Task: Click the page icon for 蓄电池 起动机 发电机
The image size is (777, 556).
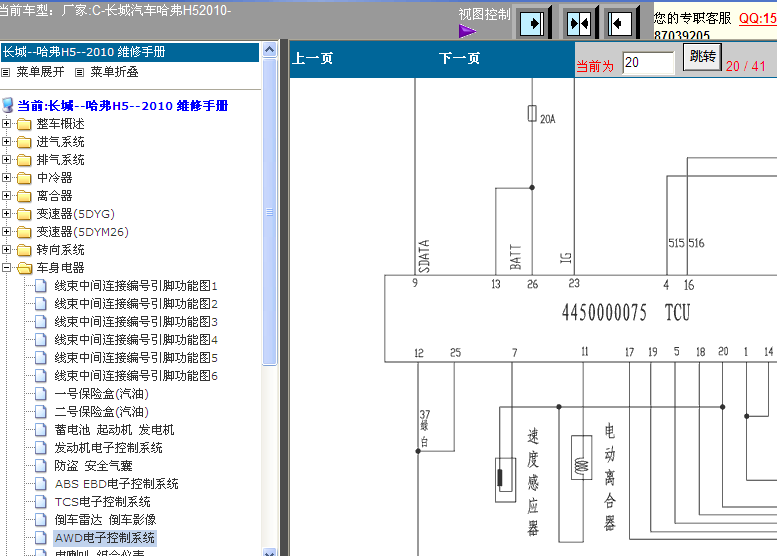Action: (x=41, y=430)
